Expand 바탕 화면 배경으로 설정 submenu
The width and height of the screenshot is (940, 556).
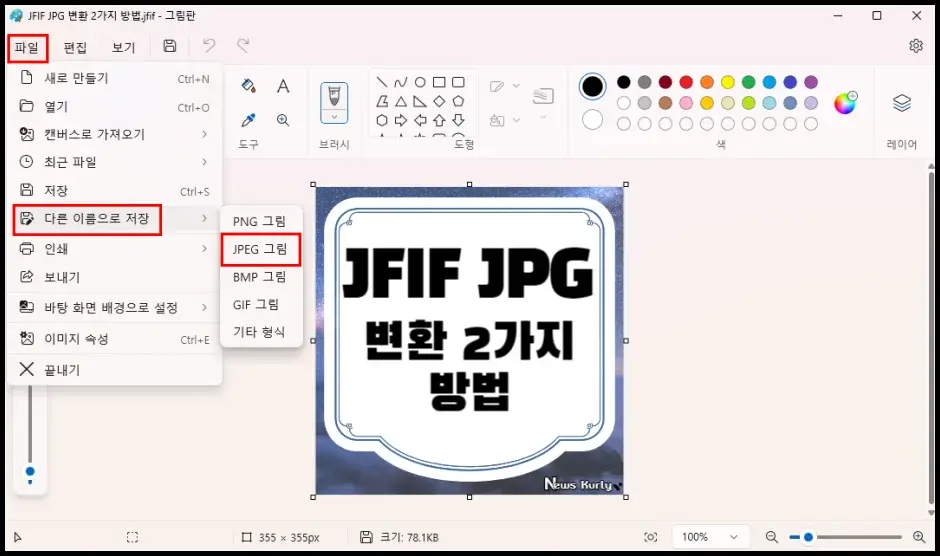(115, 308)
